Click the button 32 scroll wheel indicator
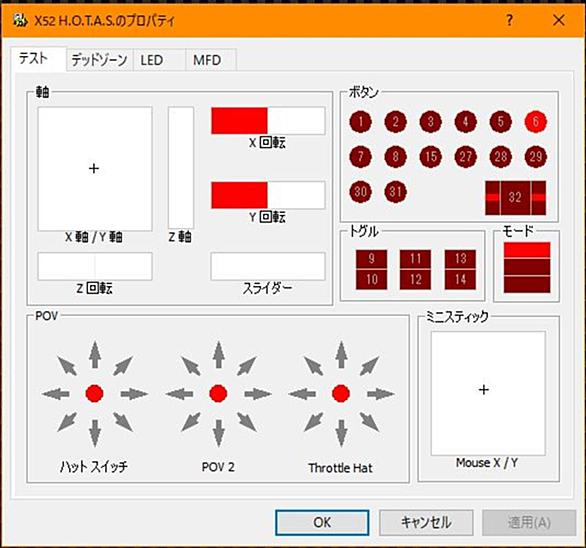Image resolution: width=586 pixels, height=548 pixels. click(515, 198)
